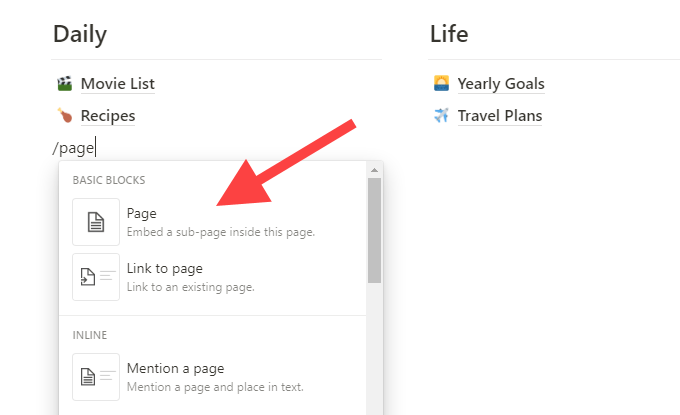
Task: Open the Yearly Goals page
Action: click(x=500, y=84)
